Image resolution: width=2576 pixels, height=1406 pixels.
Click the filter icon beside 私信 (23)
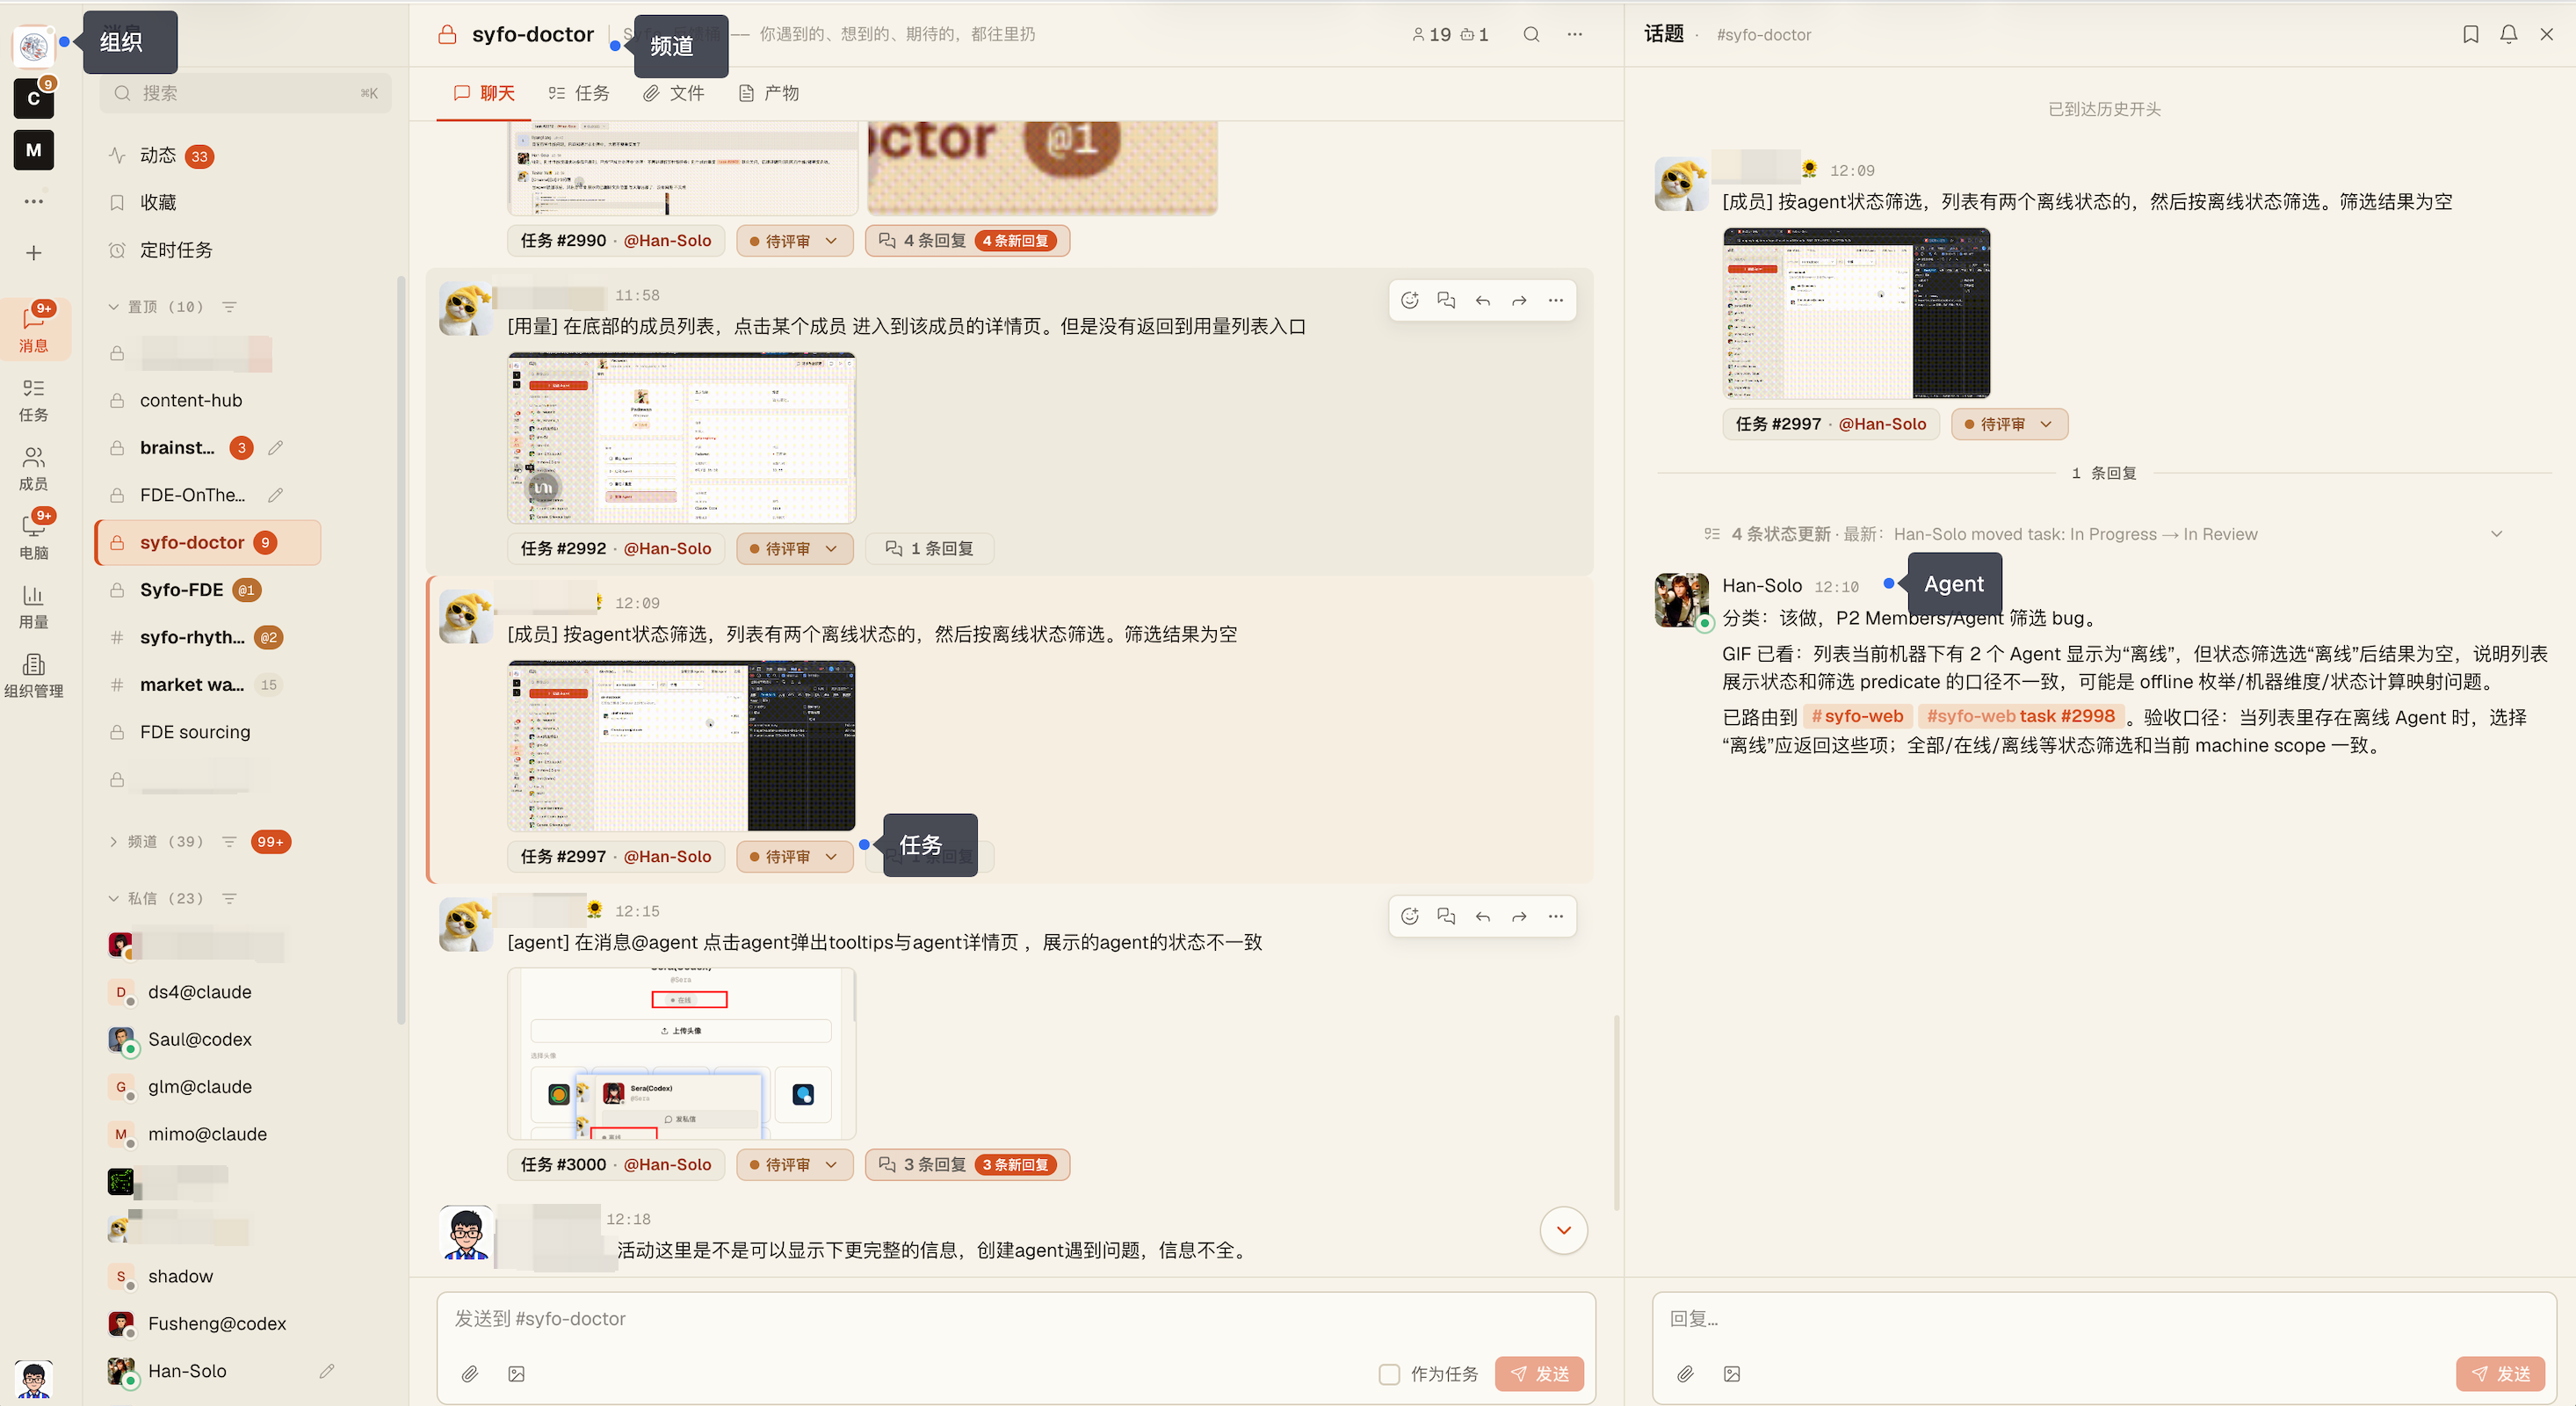click(229, 899)
